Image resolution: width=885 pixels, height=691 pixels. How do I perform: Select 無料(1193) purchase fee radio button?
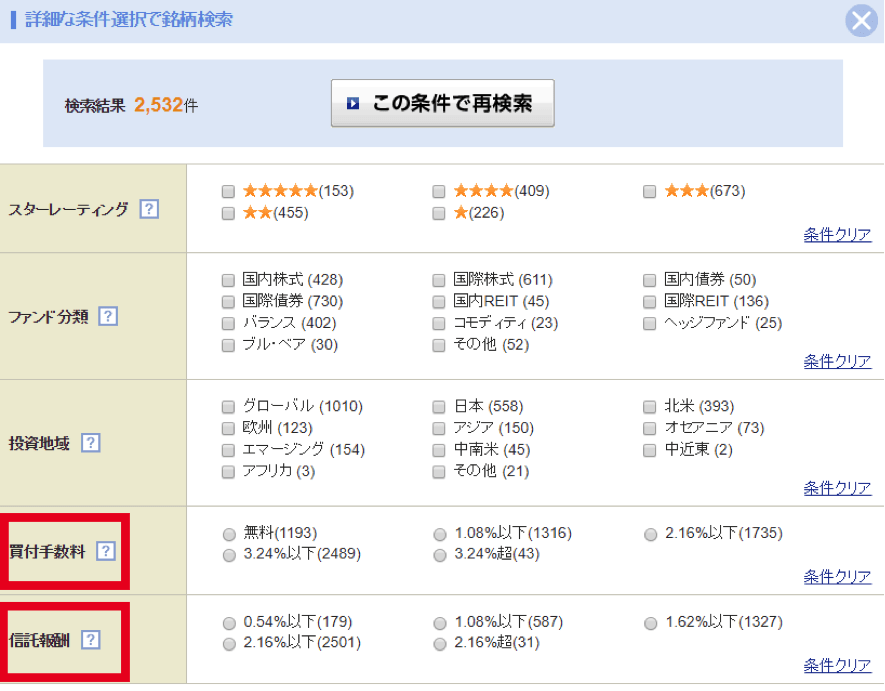pyautogui.click(x=230, y=534)
